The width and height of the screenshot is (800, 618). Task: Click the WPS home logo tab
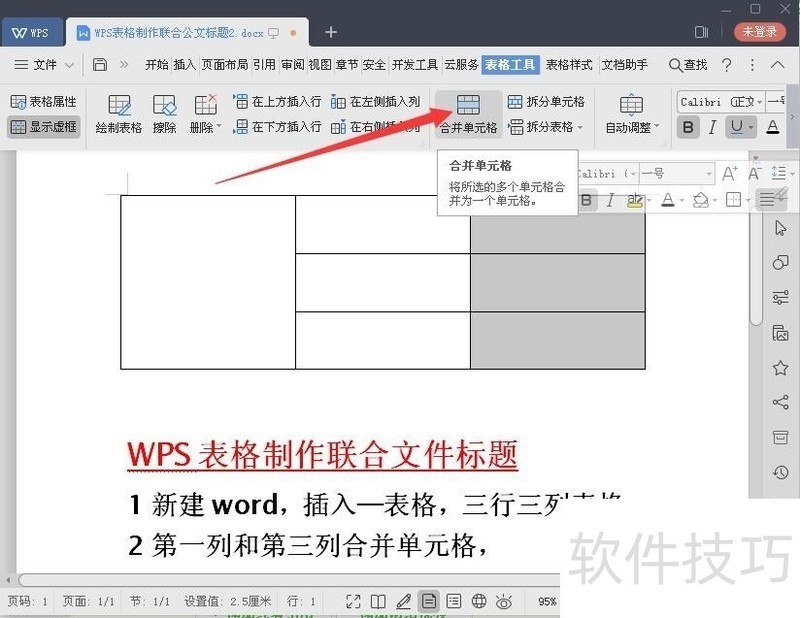click(31, 33)
